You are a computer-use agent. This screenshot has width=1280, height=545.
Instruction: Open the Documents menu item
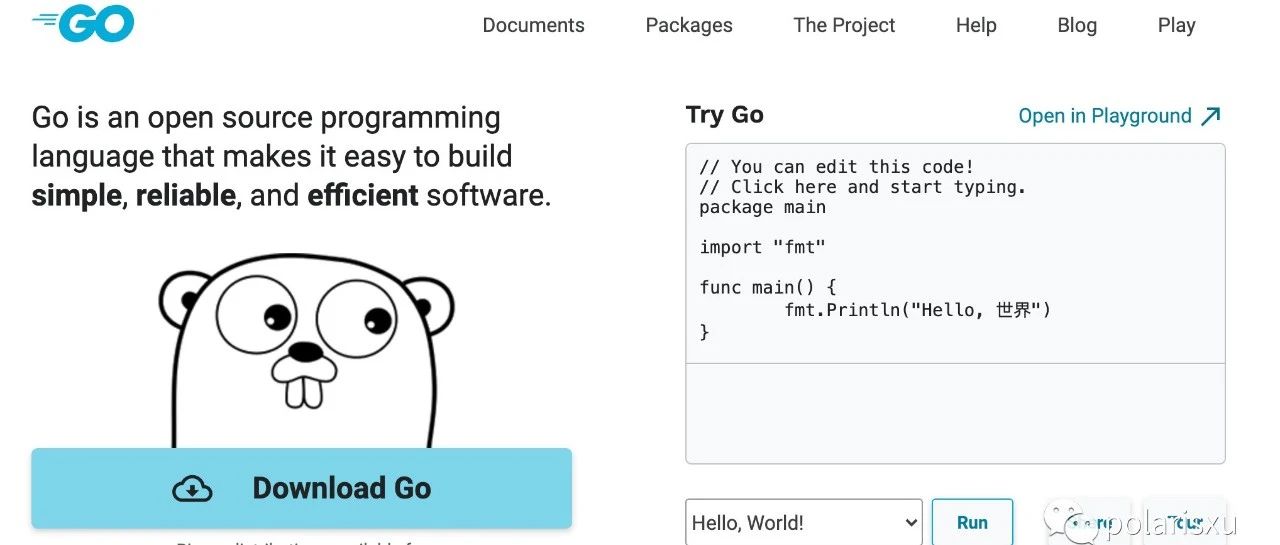pos(533,25)
